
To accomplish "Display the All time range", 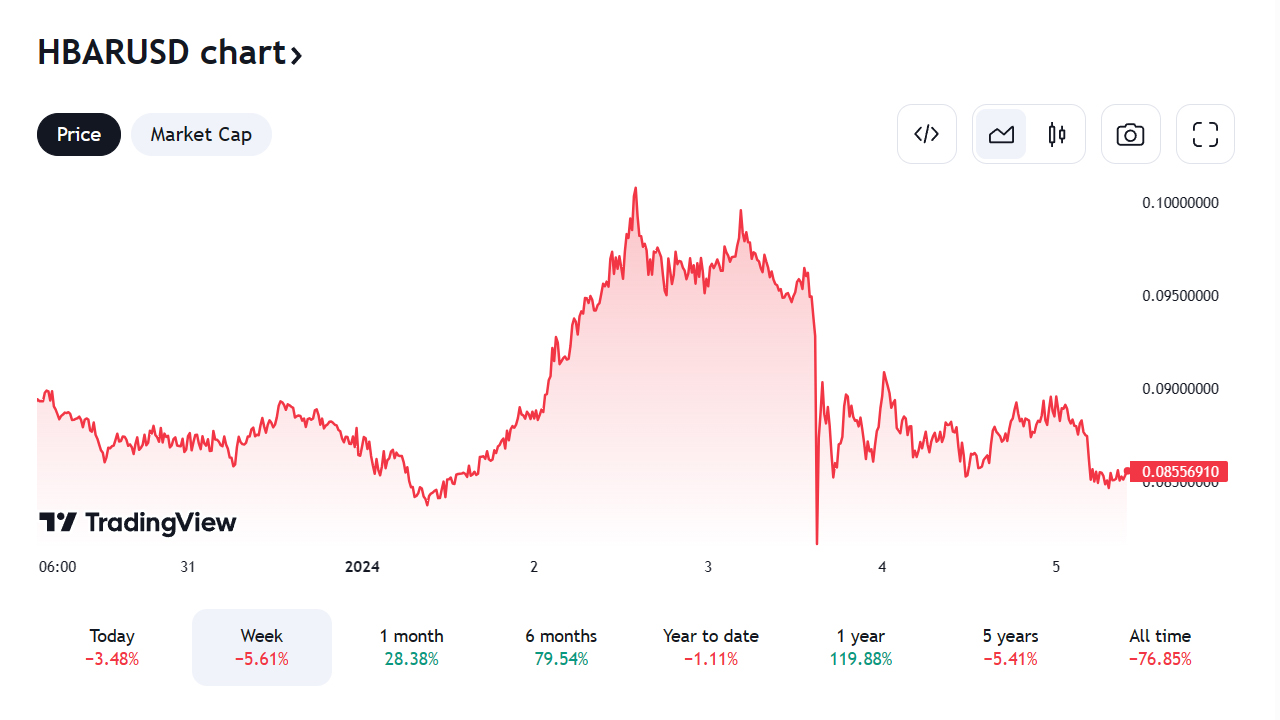I will pos(1160,647).
